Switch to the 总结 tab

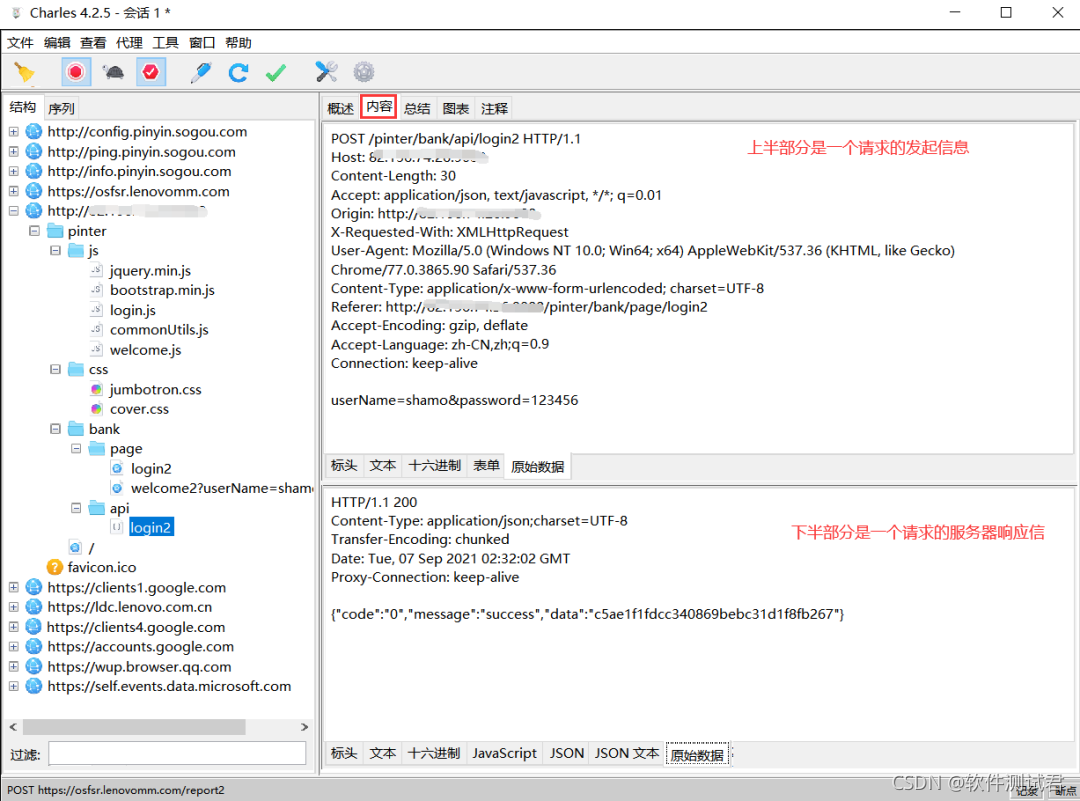click(417, 108)
